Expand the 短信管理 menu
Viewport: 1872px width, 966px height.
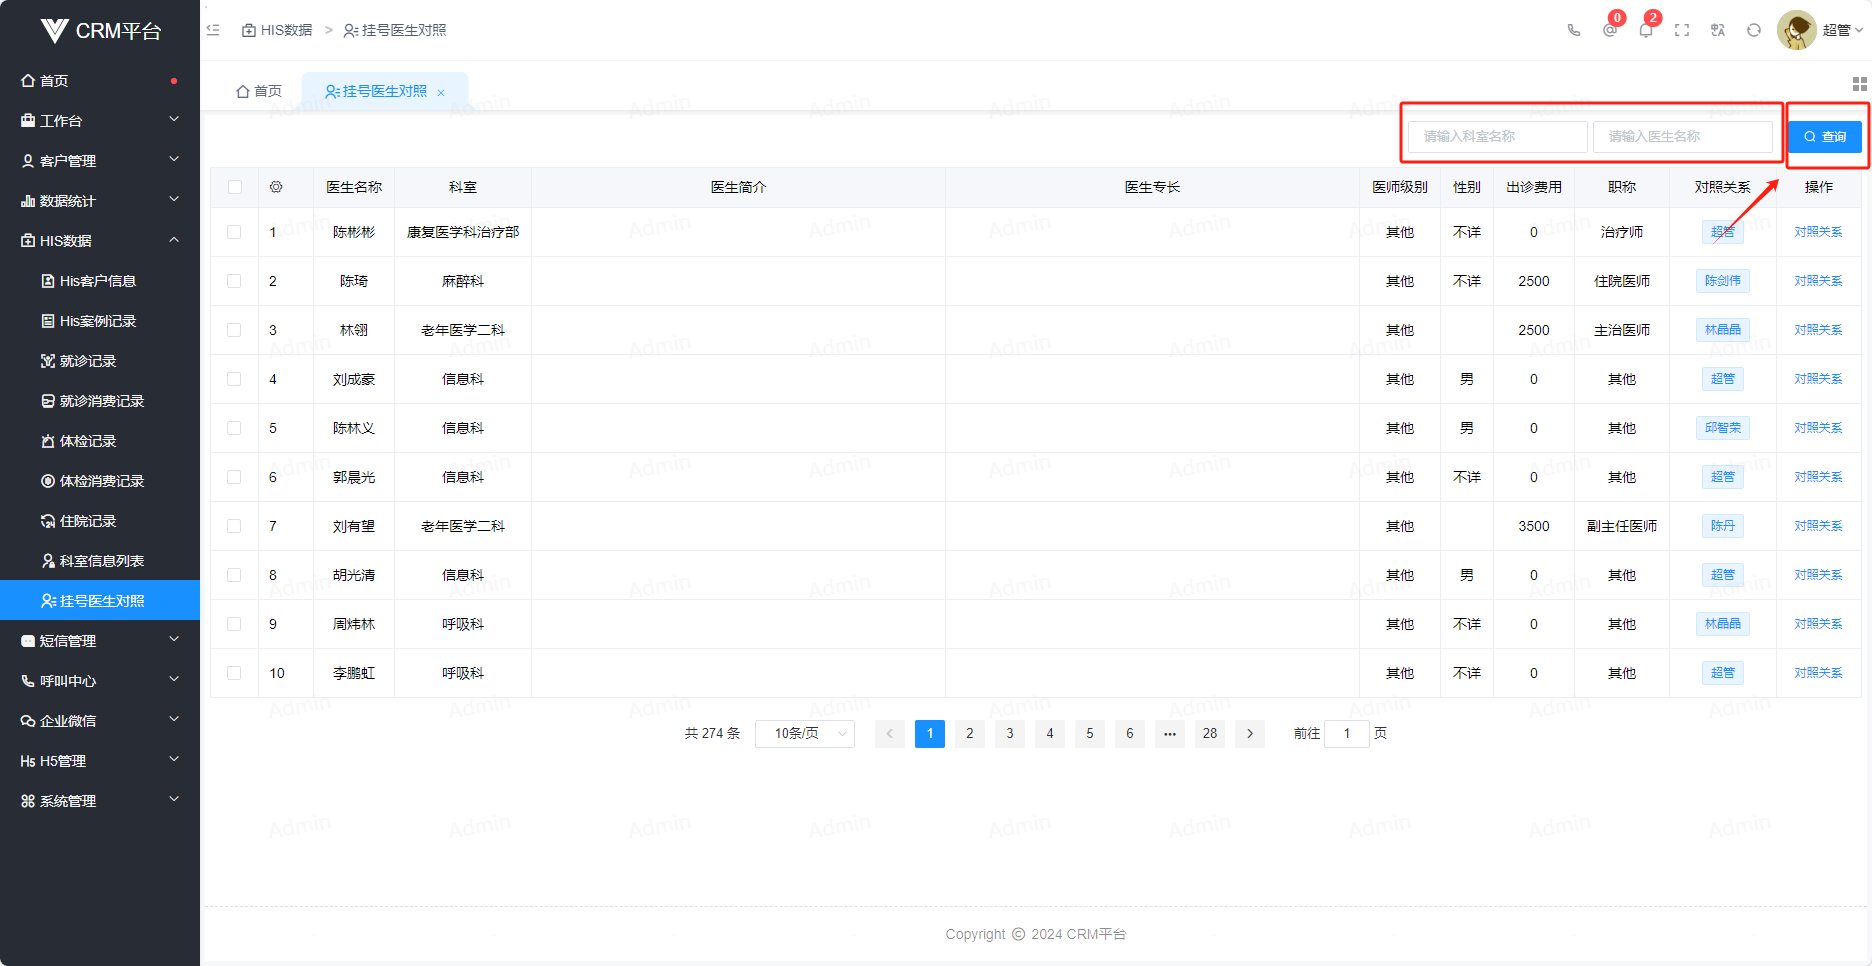click(100, 641)
